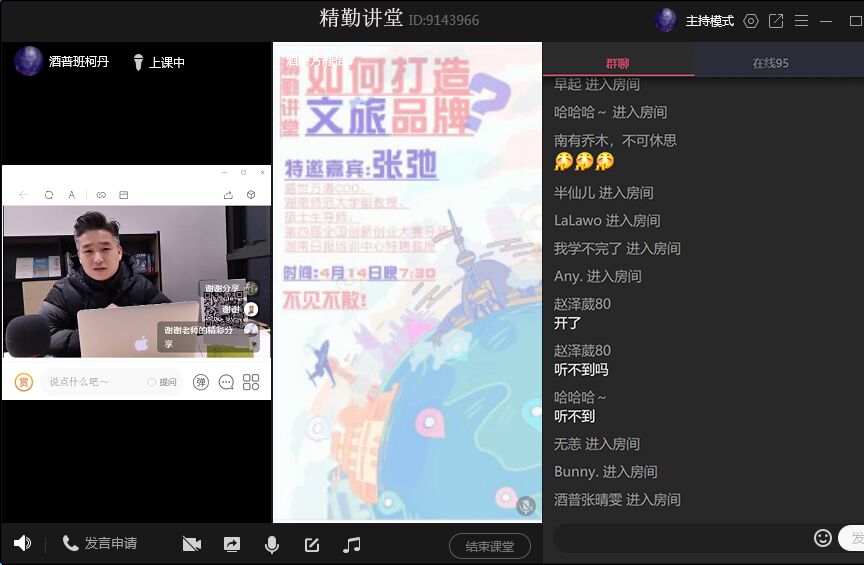This screenshot has height=565, width=864.
Task: Click the 发言申请 speak request button
Action: pyautogui.click(x=100, y=543)
